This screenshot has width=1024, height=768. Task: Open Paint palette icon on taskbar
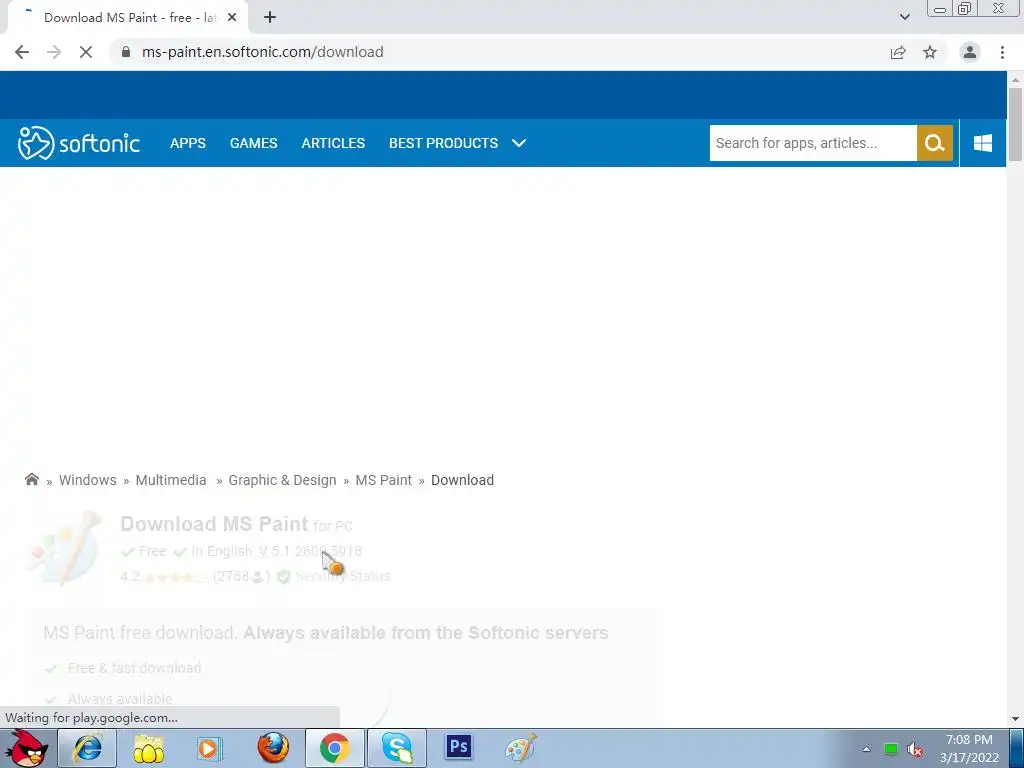point(520,748)
